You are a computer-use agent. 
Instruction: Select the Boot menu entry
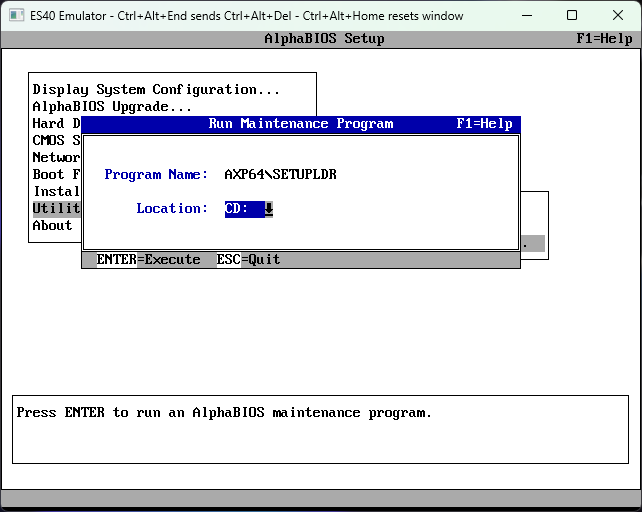(57, 174)
